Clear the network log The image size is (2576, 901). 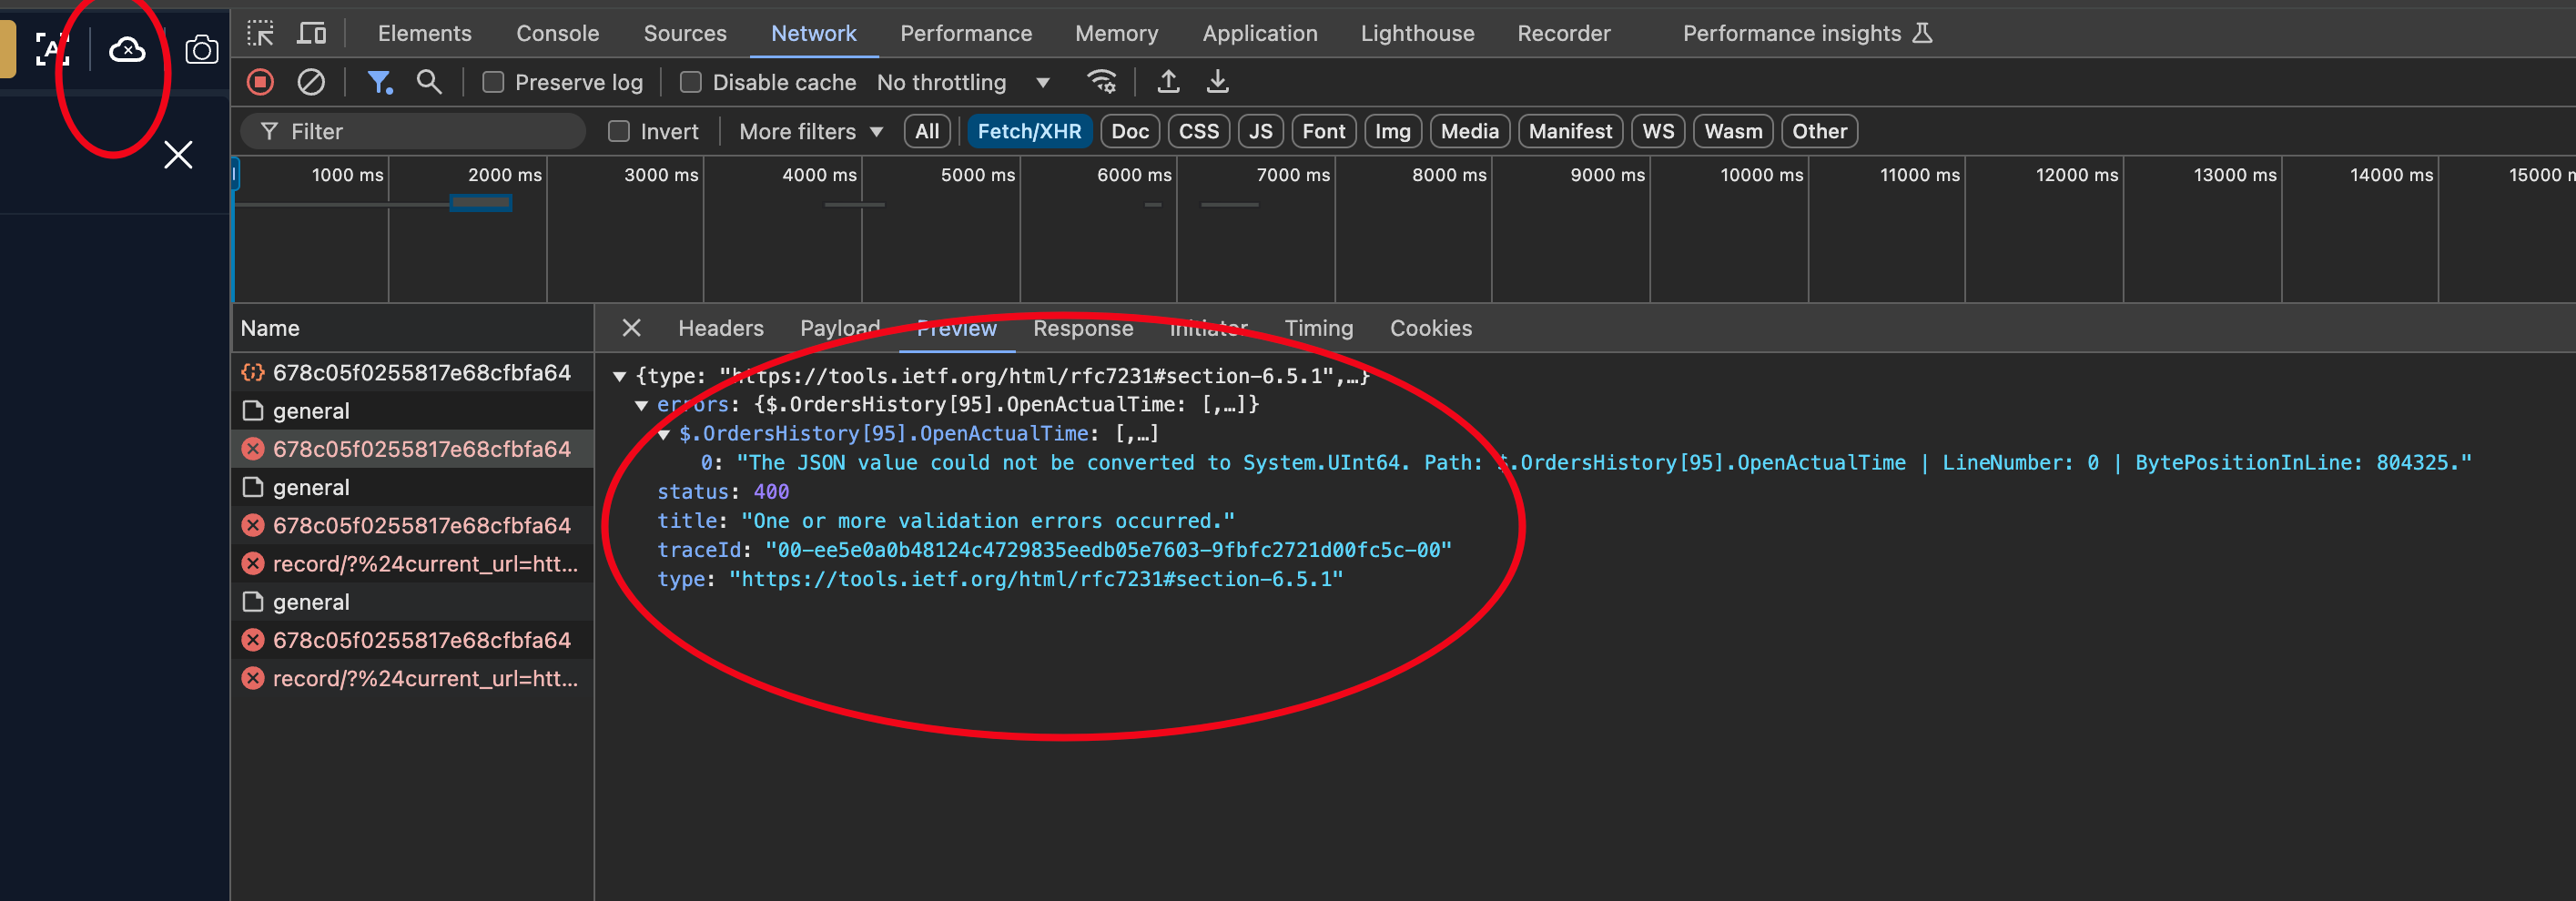[311, 82]
